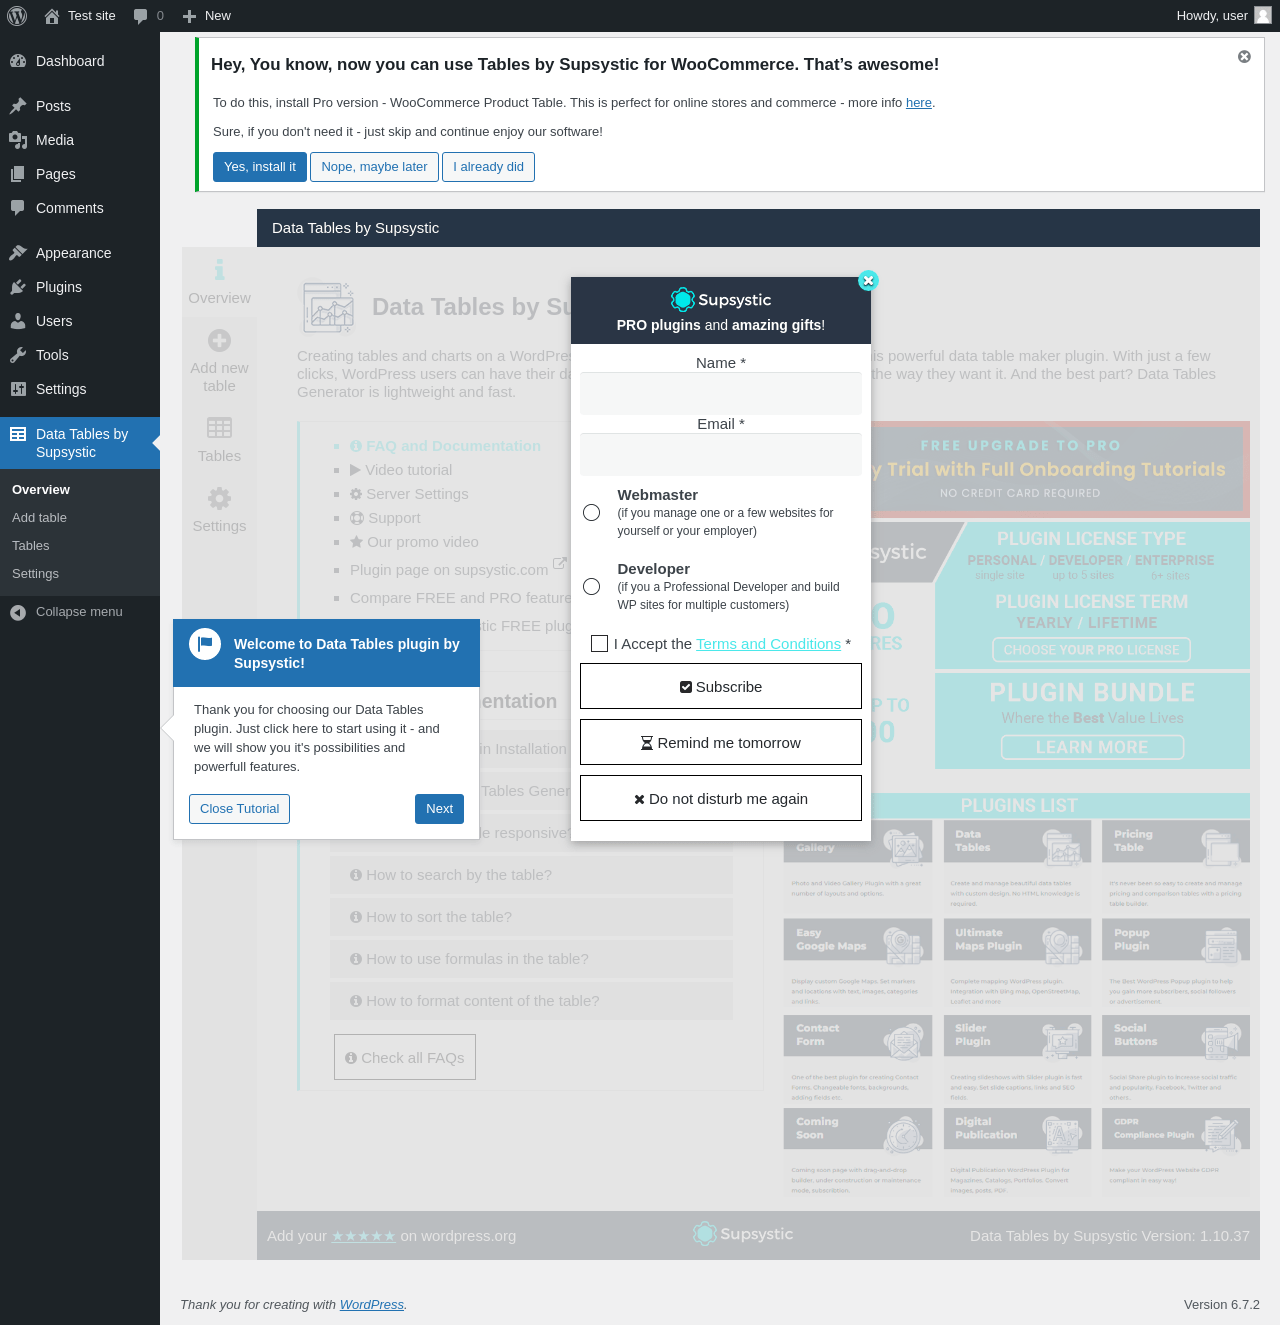This screenshot has height=1325, width=1280.
Task: Open the New content menu
Action: (207, 16)
